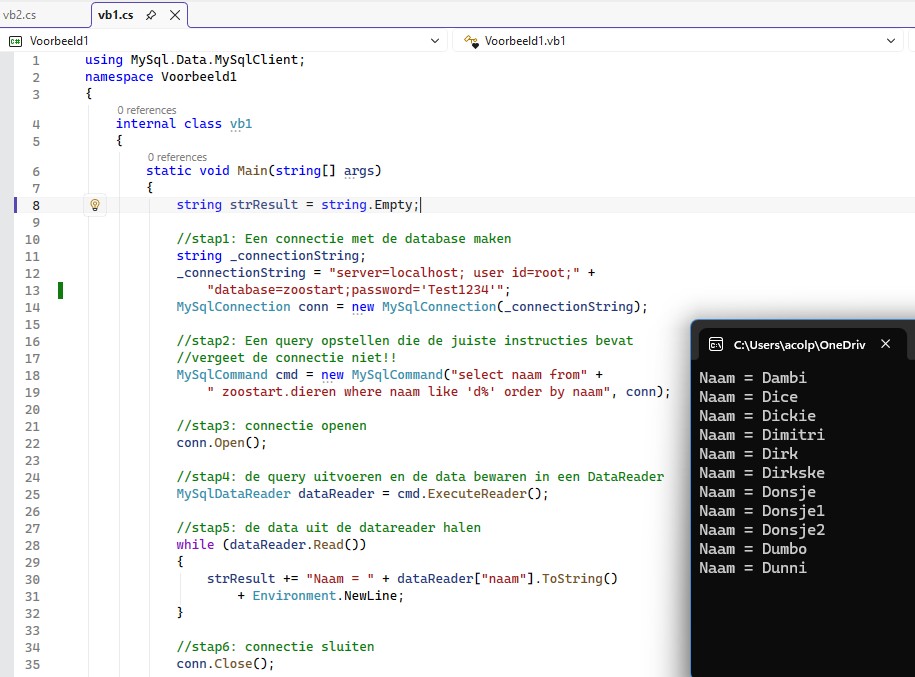Click the terminal icon in console title bar
915x677 pixels.
coord(716,344)
